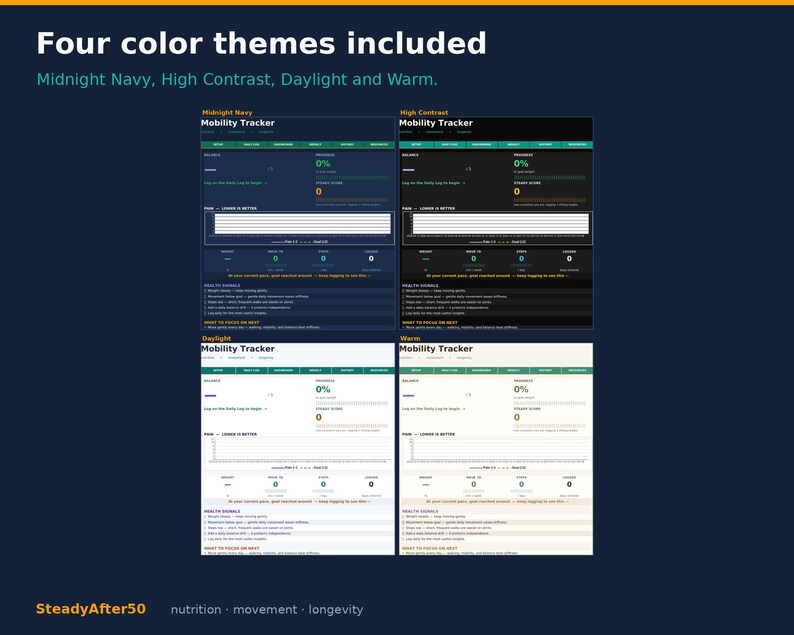Viewport: 794px width, 635px height.
Task: Click 'What to focus on next' in High Contrast
Action: [x=429, y=323]
